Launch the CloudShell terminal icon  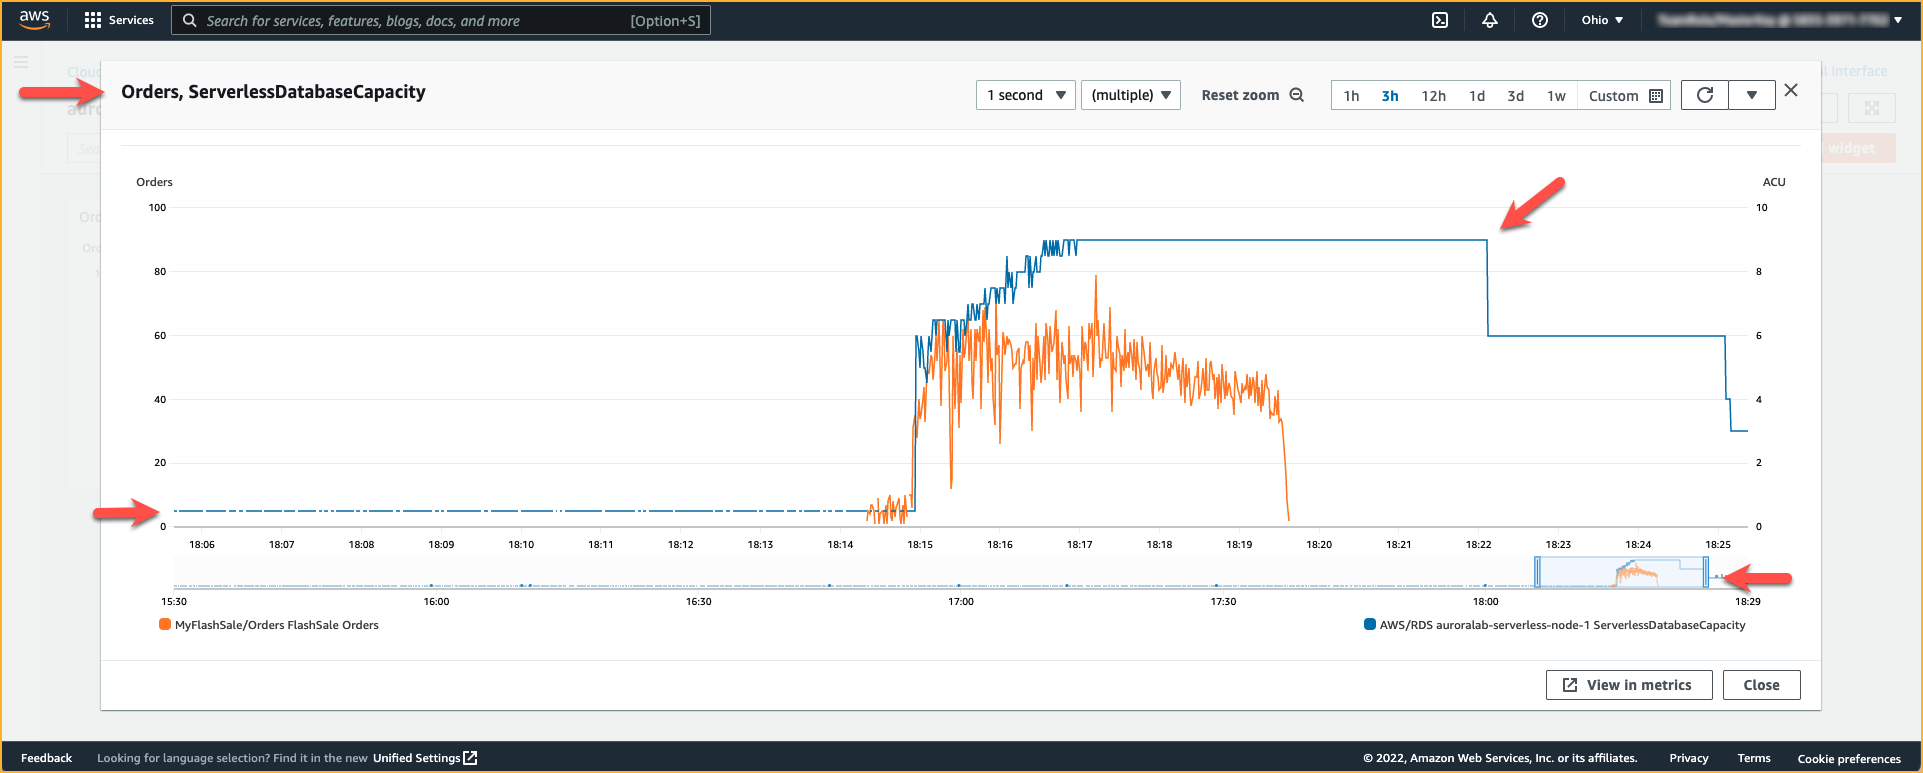point(1440,20)
